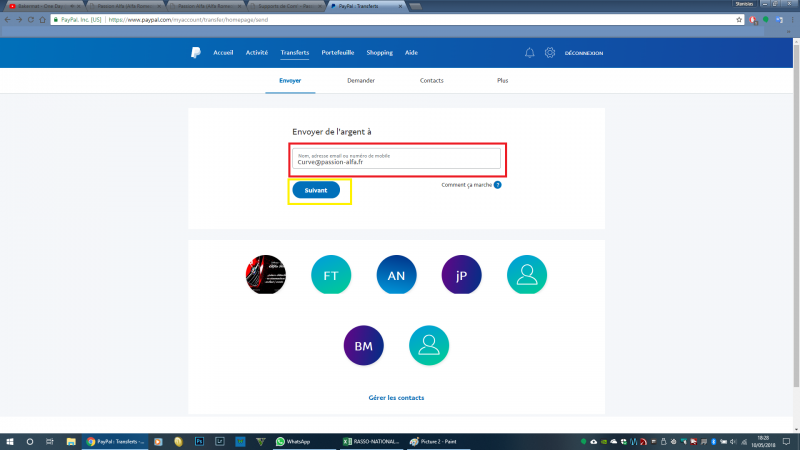Bookmark page with the star icon

click(738, 19)
